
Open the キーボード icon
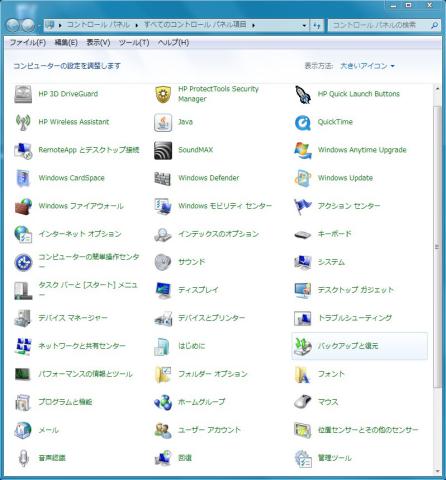tap(303, 234)
